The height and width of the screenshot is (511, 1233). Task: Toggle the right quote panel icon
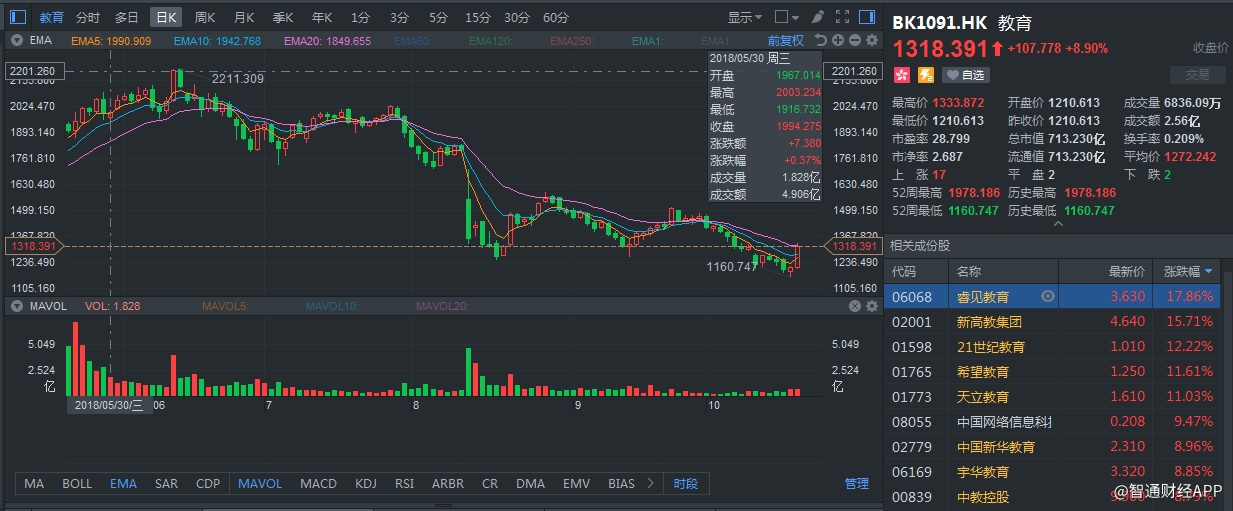pyautogui.click(x=865, y=17)
